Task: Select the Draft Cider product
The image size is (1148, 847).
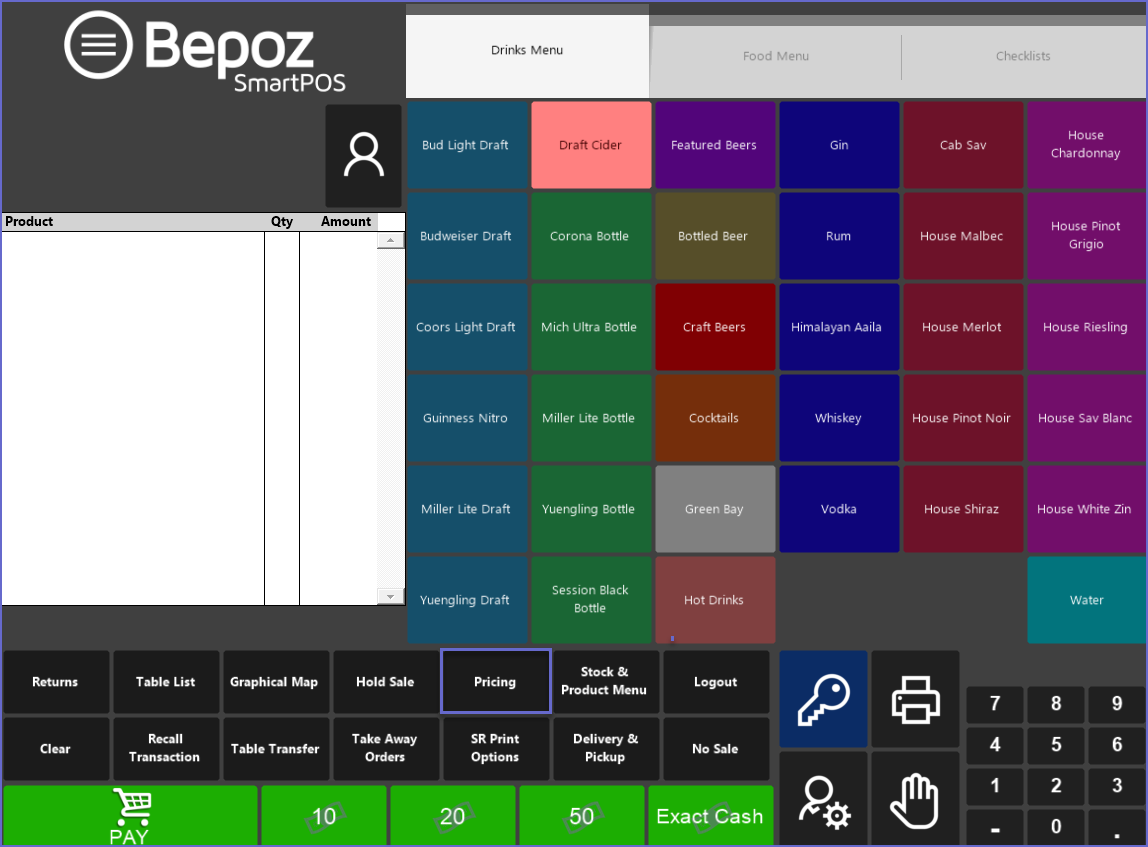Action: coord(590,145)
